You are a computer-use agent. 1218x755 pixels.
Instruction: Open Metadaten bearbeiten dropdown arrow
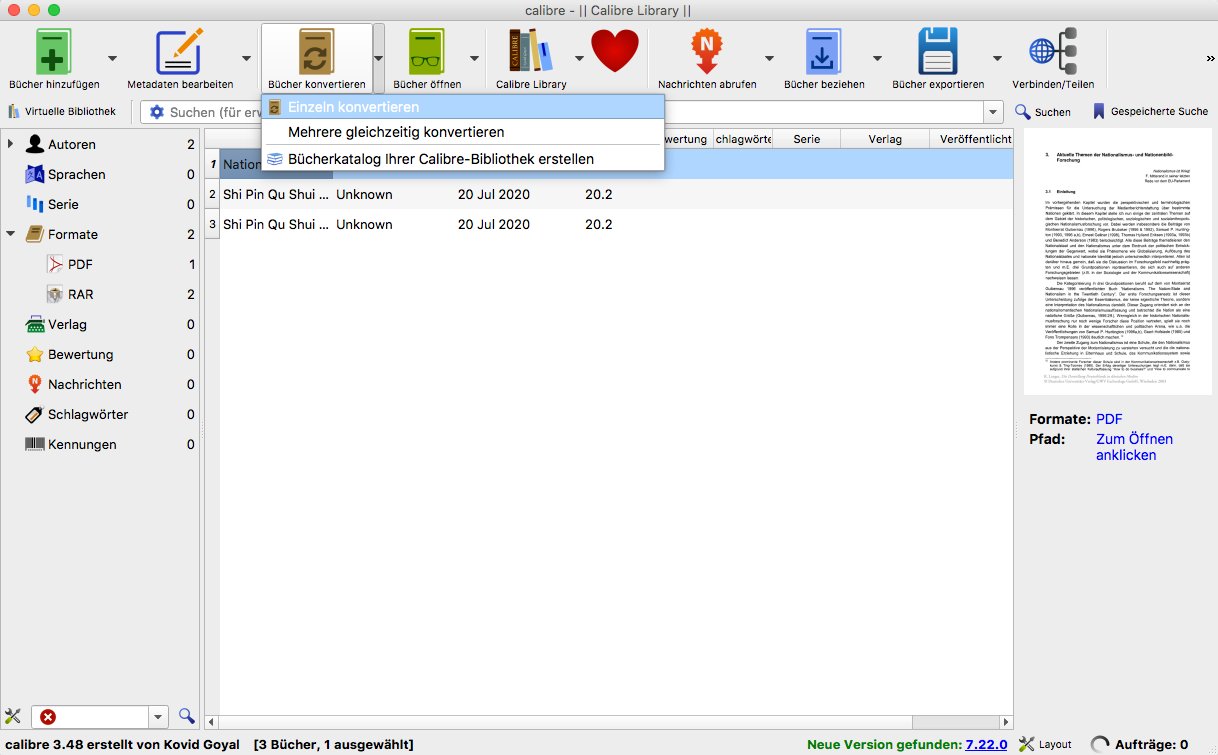coord(245,58)
